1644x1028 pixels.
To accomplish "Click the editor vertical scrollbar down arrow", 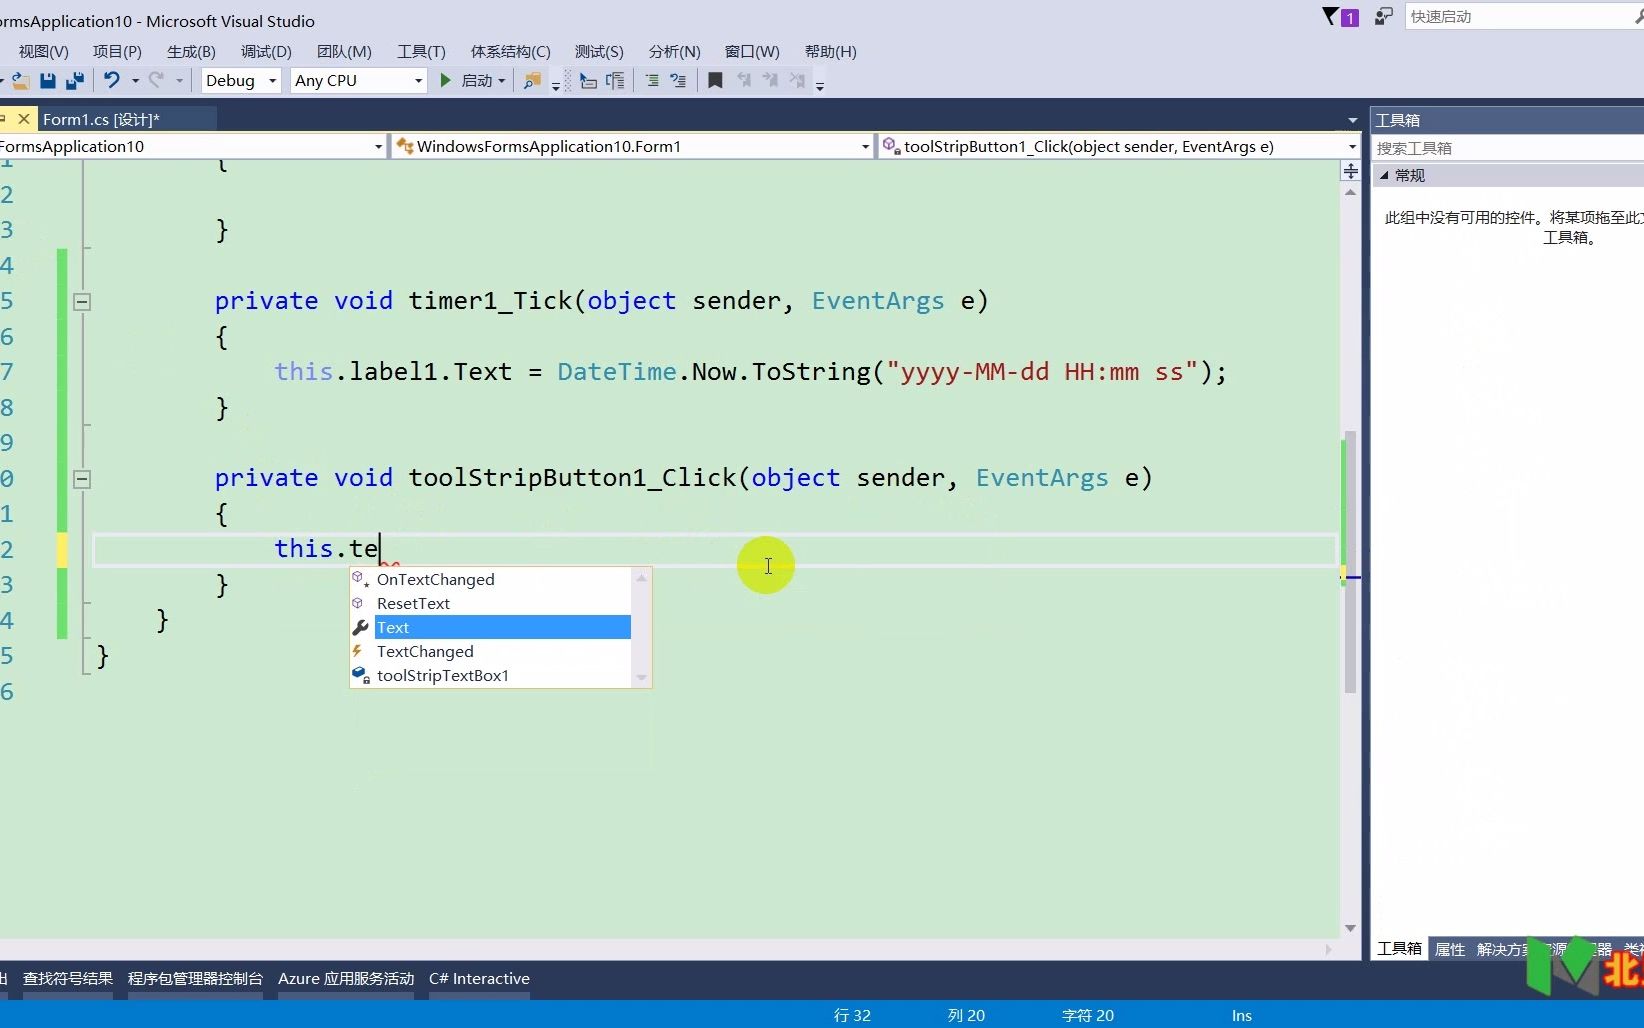I will [x=1350, y=928].
